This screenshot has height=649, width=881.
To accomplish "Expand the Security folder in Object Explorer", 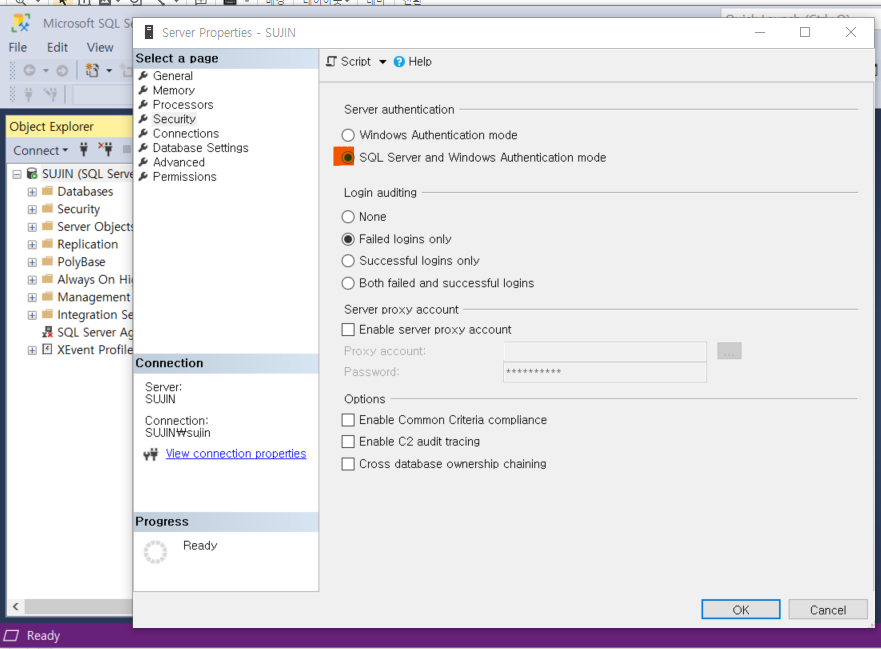I will pyautogui.click(x=32, y=210).
